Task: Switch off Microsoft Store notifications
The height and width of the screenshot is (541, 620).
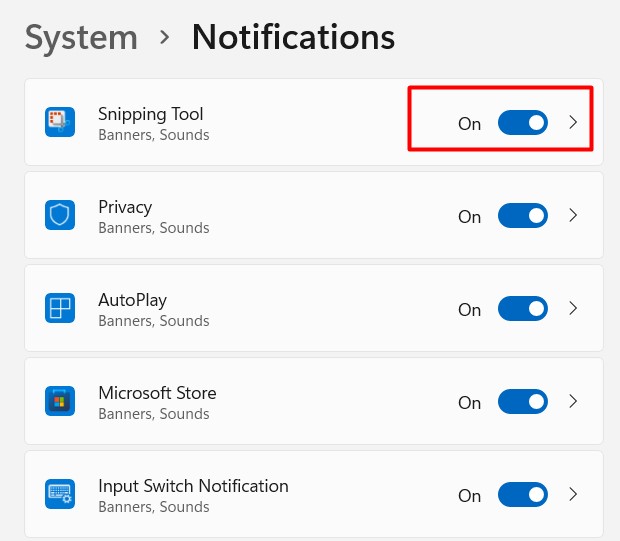Action: click(522, 402)
